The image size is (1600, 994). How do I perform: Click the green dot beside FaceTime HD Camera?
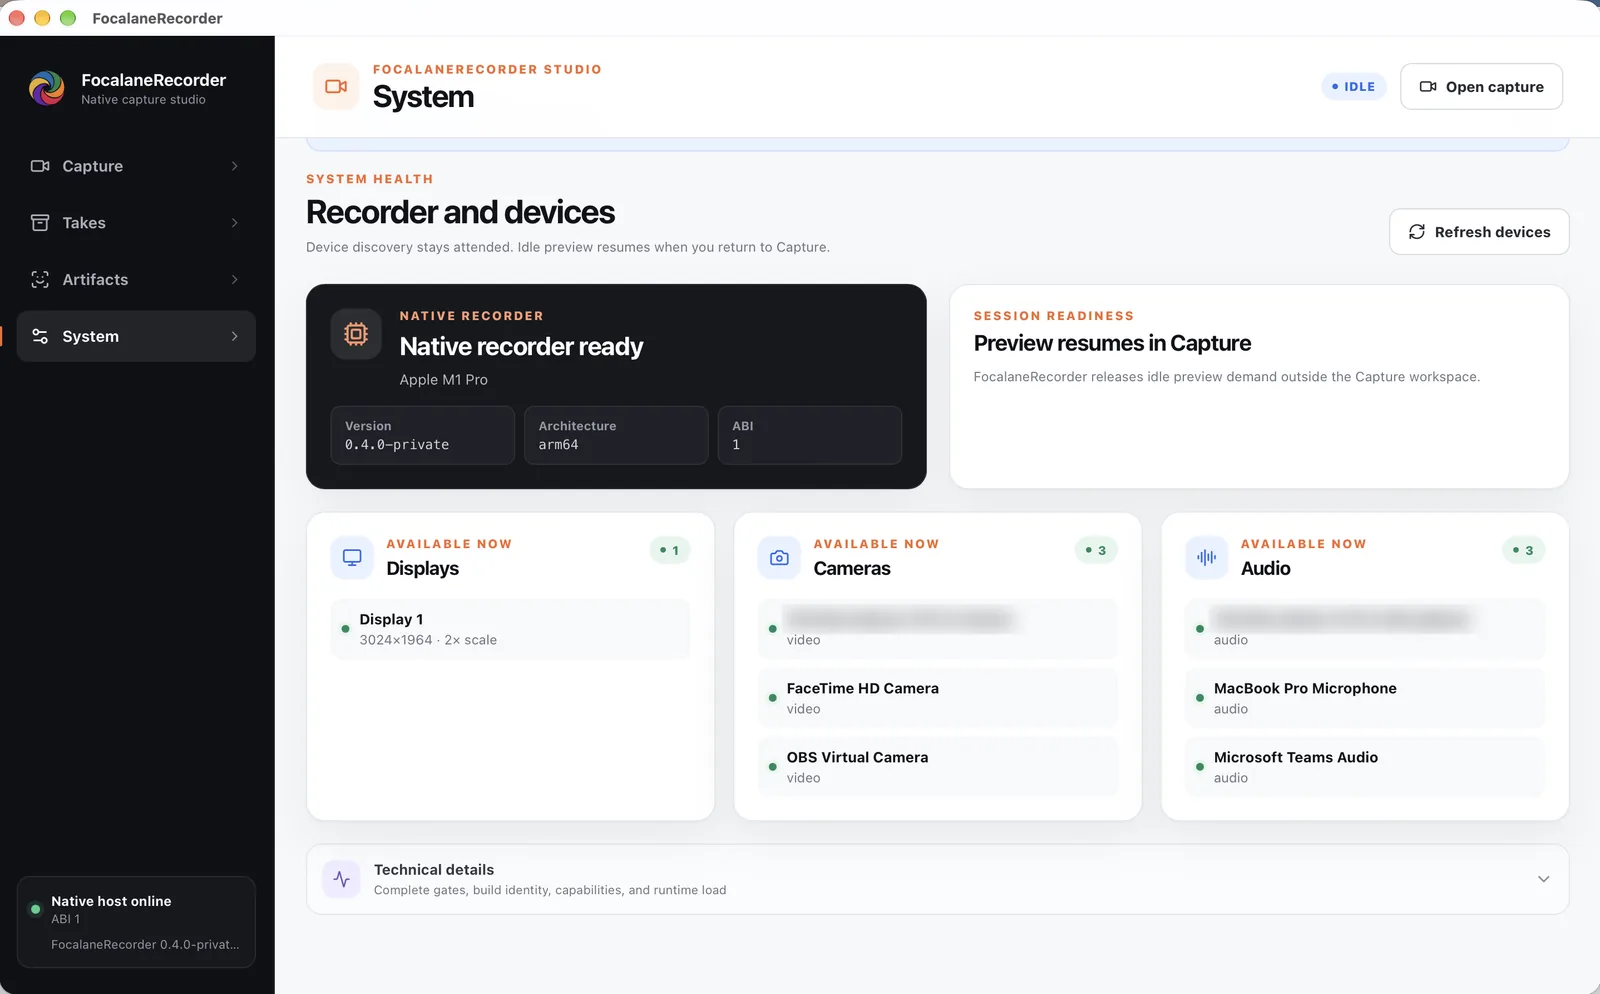point(772,698)
